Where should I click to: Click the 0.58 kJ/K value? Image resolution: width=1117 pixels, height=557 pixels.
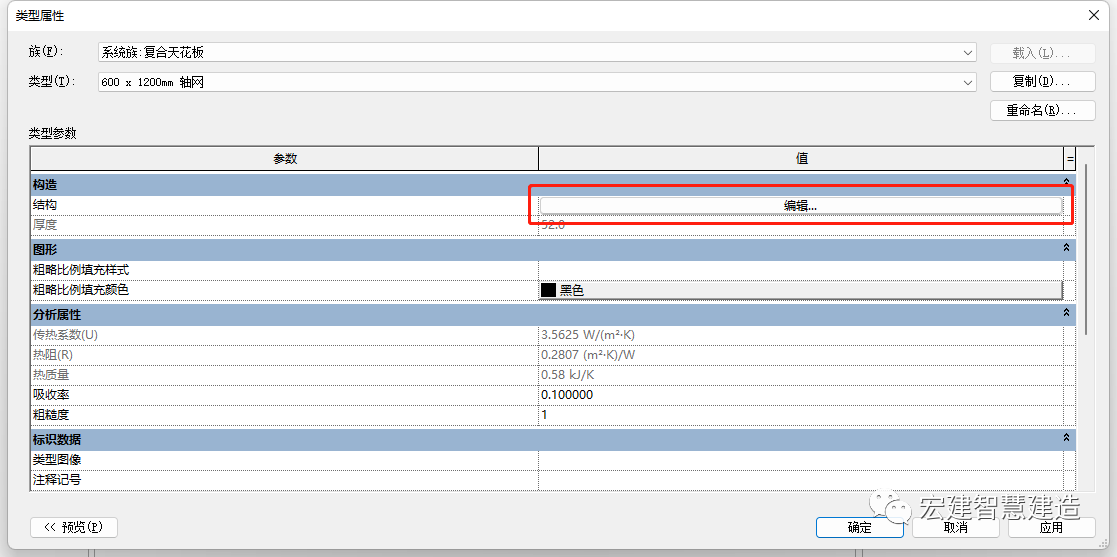(x=568, y=375)
